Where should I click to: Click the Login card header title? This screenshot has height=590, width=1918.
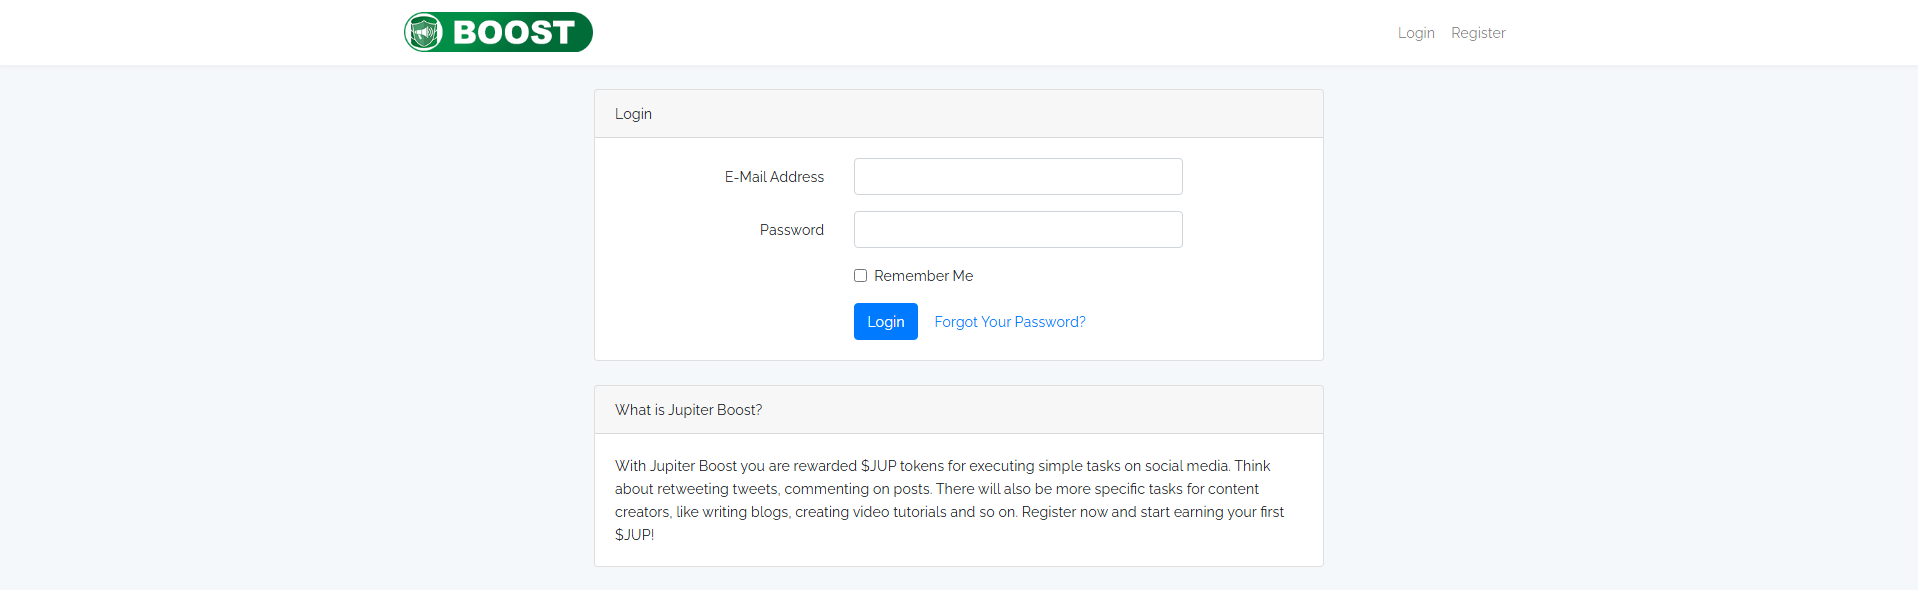633,114
